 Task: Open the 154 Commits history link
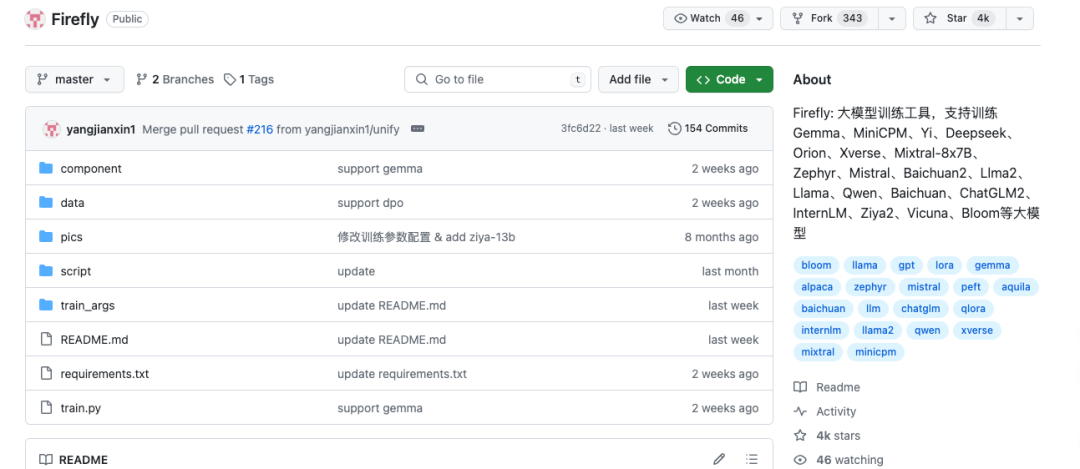tap(708, 129)
